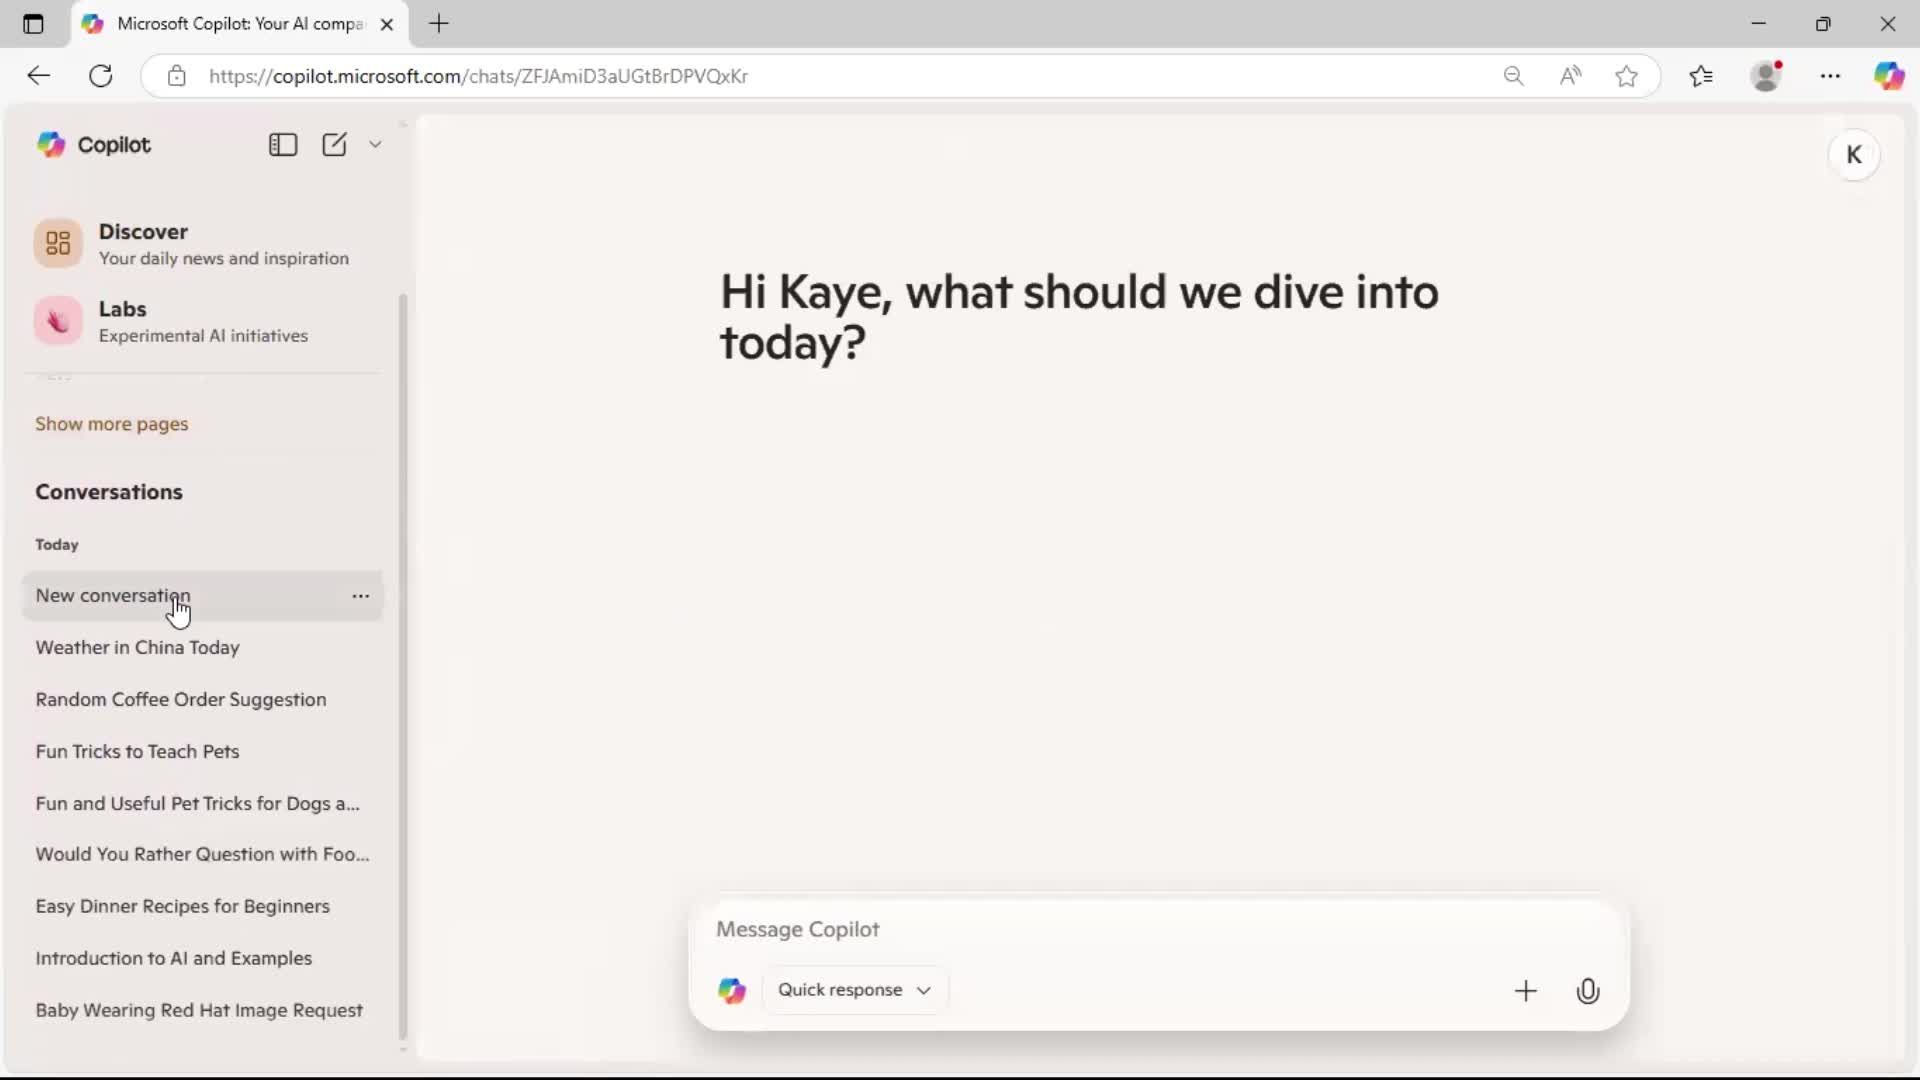The image size is (1920, 1080).
Task: Open browser Settings and more menu
Action: 1830,76
